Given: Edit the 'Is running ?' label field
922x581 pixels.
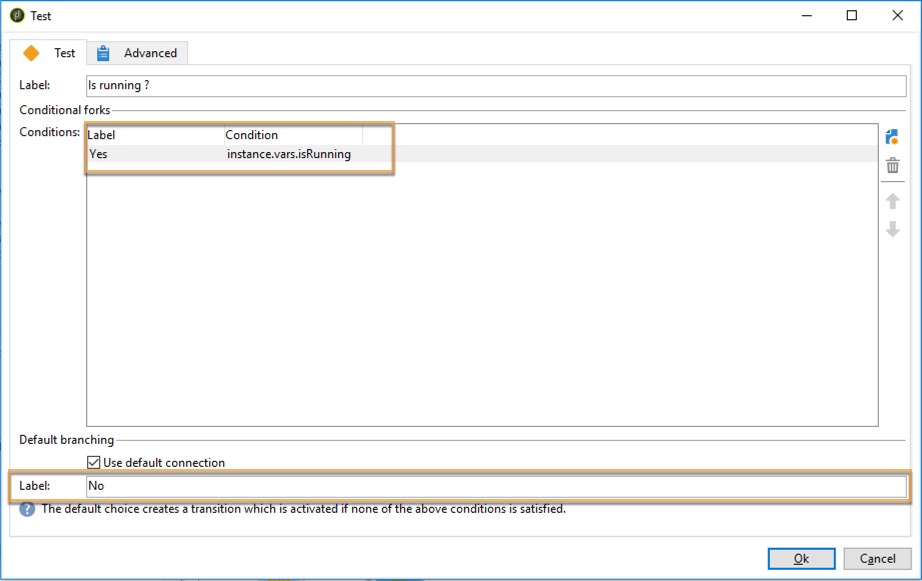Looking at the screenshot, I should pyautogui.click(x=496, y=86).
